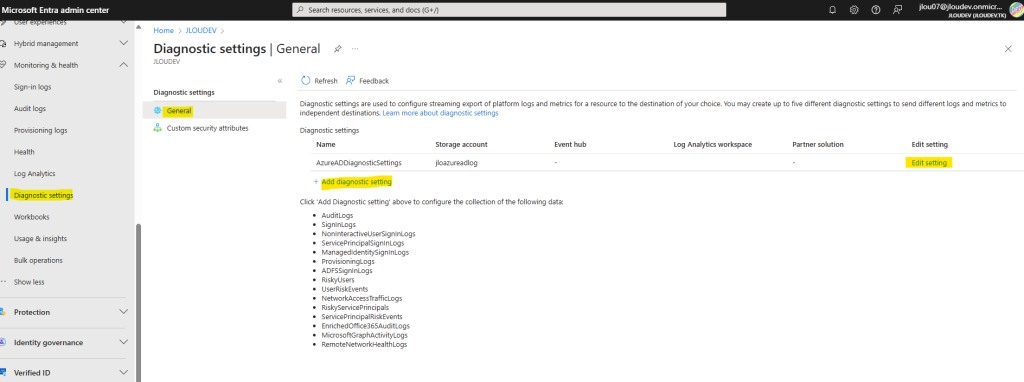Focus the search resources input field
Viewport: 1024px width, 382px height.
(x=509, y=10)
